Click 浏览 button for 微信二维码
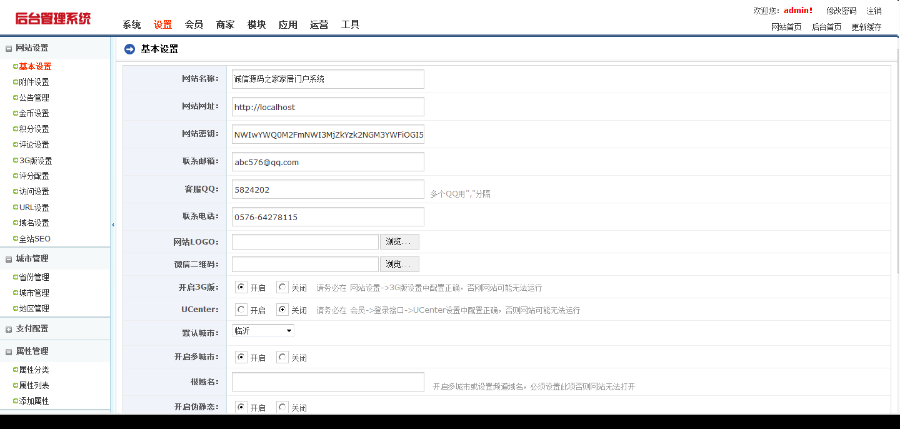 399,264
